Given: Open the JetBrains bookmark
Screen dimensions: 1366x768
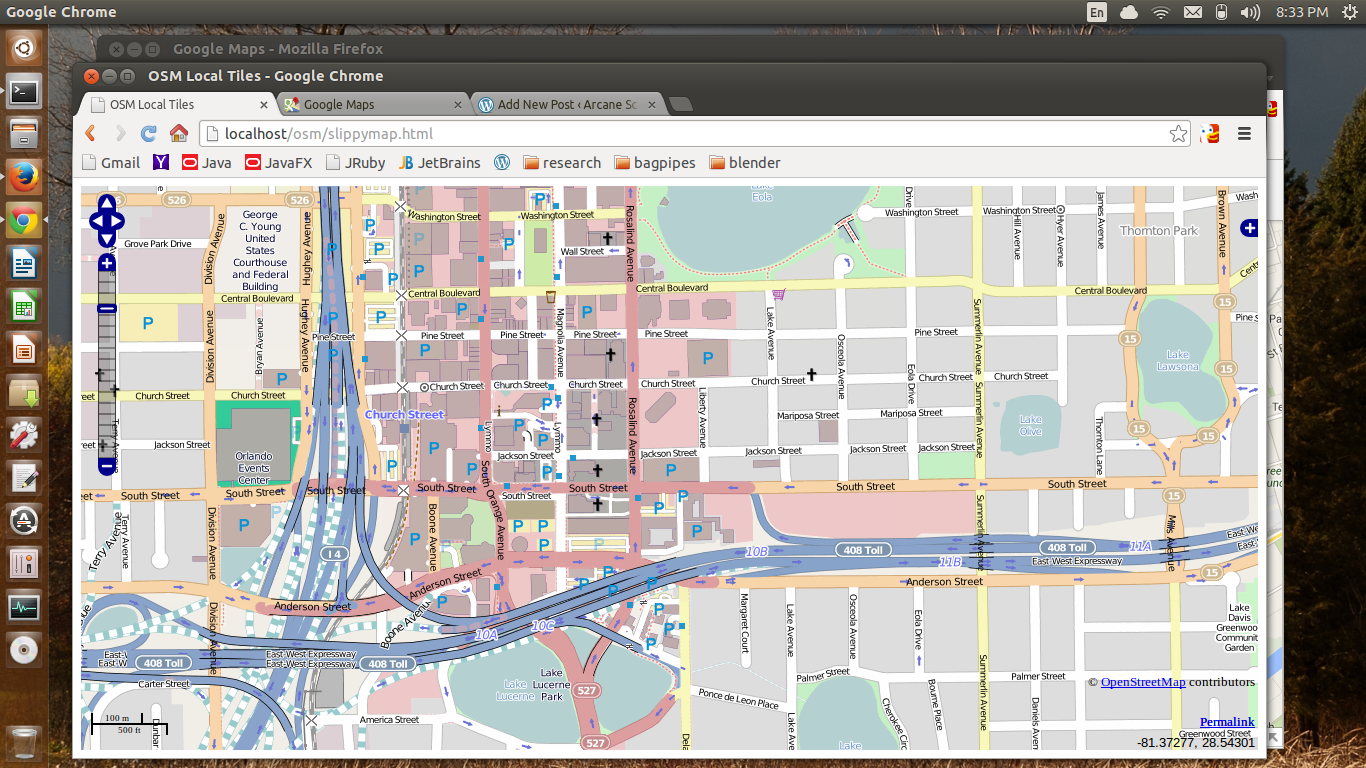Looking at the screenshot, I should [x=439, y=163].
